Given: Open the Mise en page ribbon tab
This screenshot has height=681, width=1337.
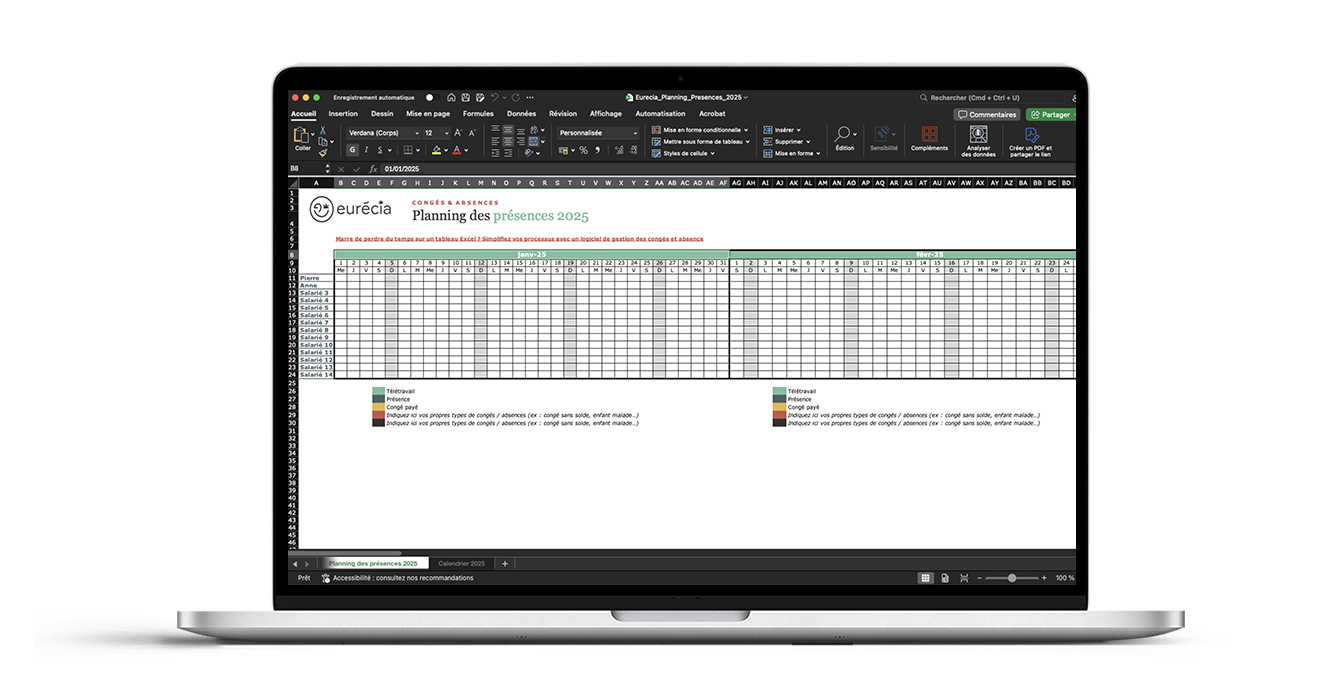Looking at the screenshot, I should click(x=428, y=114).
